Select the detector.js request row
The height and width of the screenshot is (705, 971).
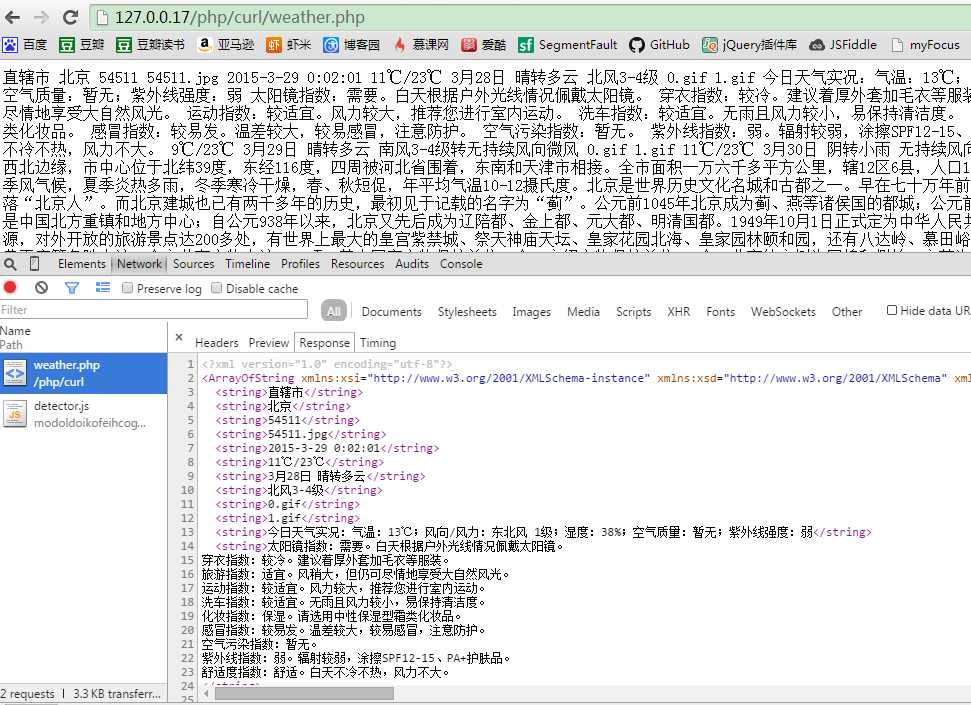pyautogui.click(x=84, y=414)
